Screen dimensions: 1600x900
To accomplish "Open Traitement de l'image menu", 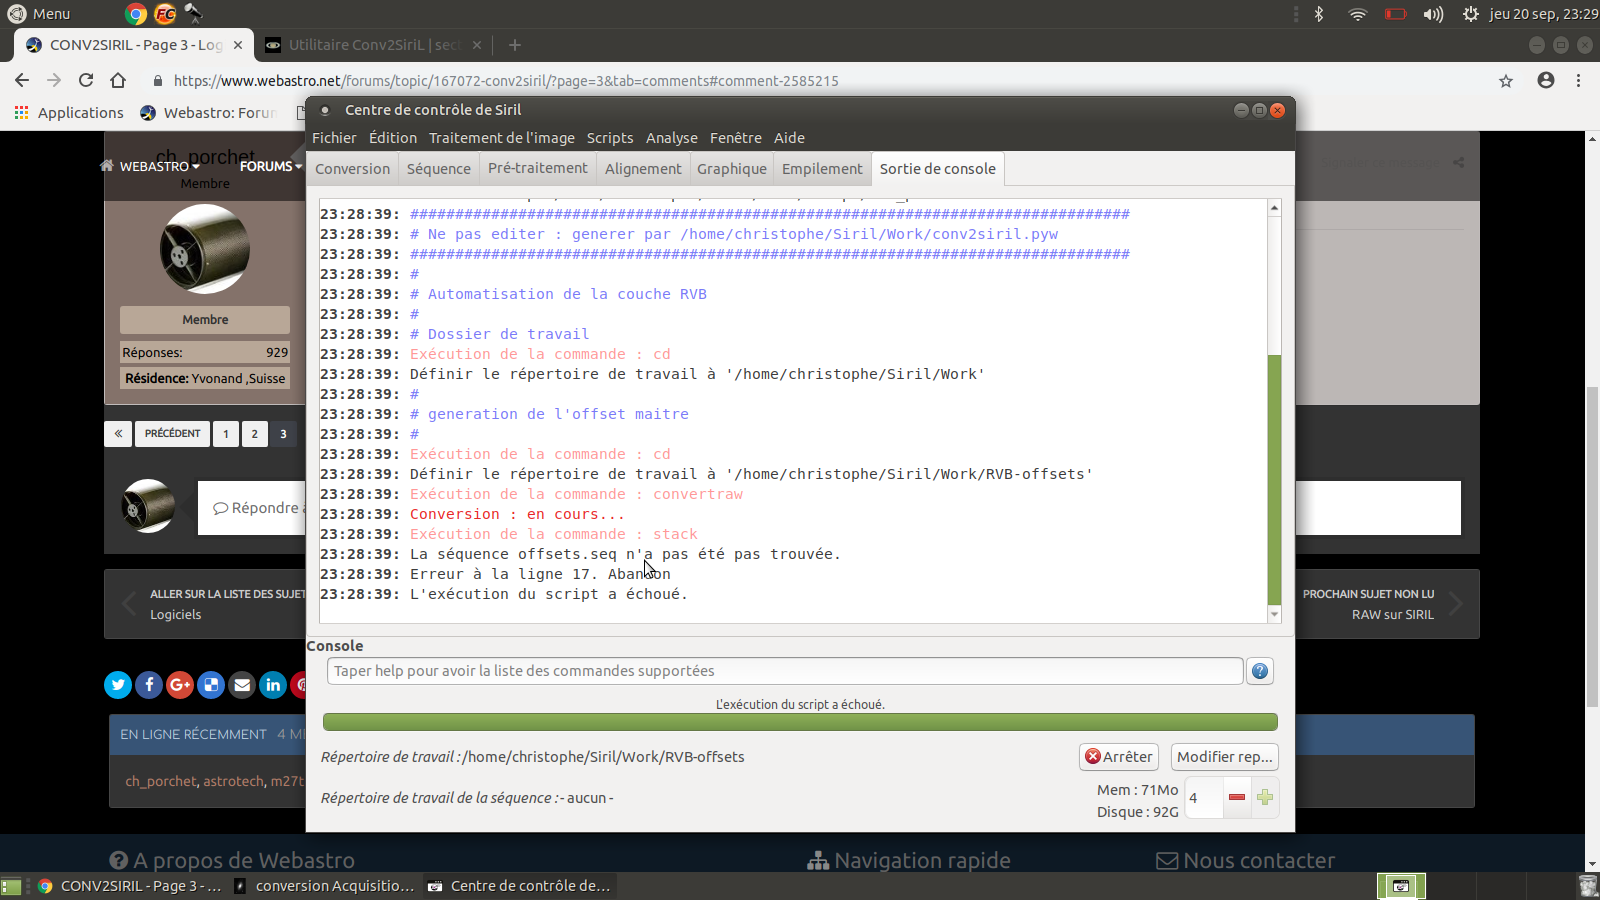I will [502, 138].
